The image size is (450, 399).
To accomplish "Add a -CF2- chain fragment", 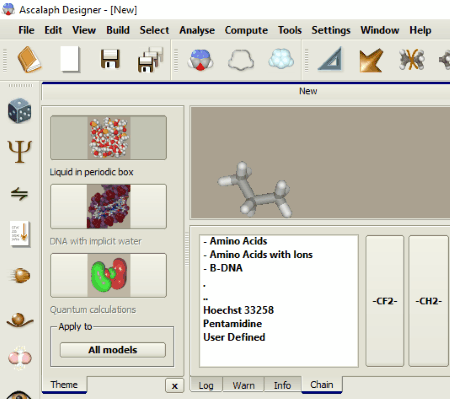I will pyautogui.click(x=385, y=301).
